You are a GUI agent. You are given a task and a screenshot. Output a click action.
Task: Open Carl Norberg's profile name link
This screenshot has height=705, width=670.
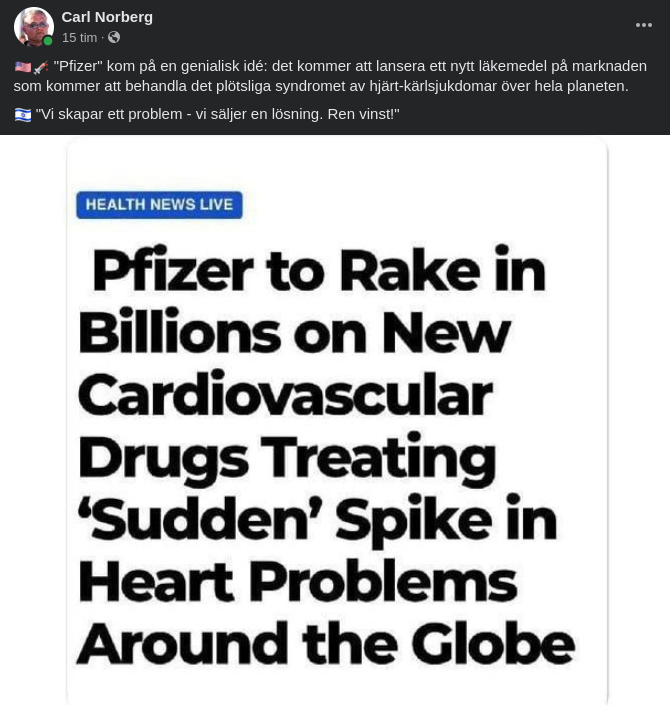[x=107, y=17]
